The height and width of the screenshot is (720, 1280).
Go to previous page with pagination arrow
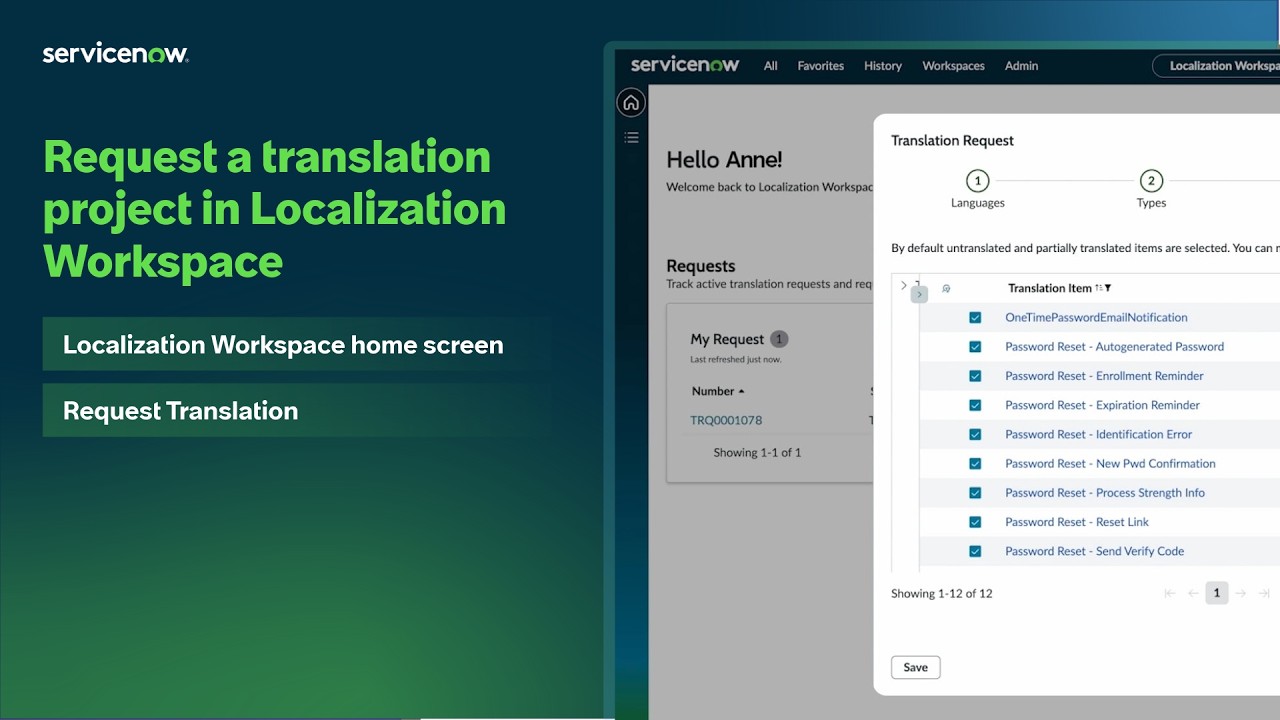point(1193,593)
